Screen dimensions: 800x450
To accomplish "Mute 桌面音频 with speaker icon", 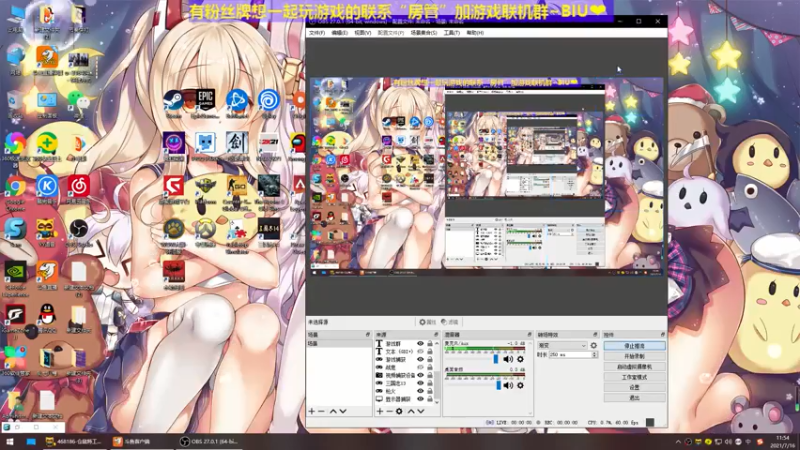I will coord(508,385).
